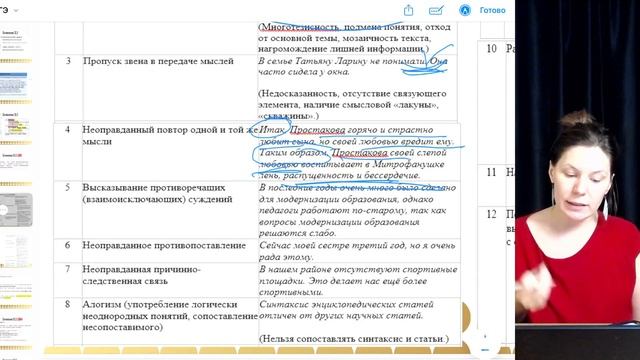The image size is (640, 360).
Task: Click the circled word 'Итак'
Action: coord(272,130)
